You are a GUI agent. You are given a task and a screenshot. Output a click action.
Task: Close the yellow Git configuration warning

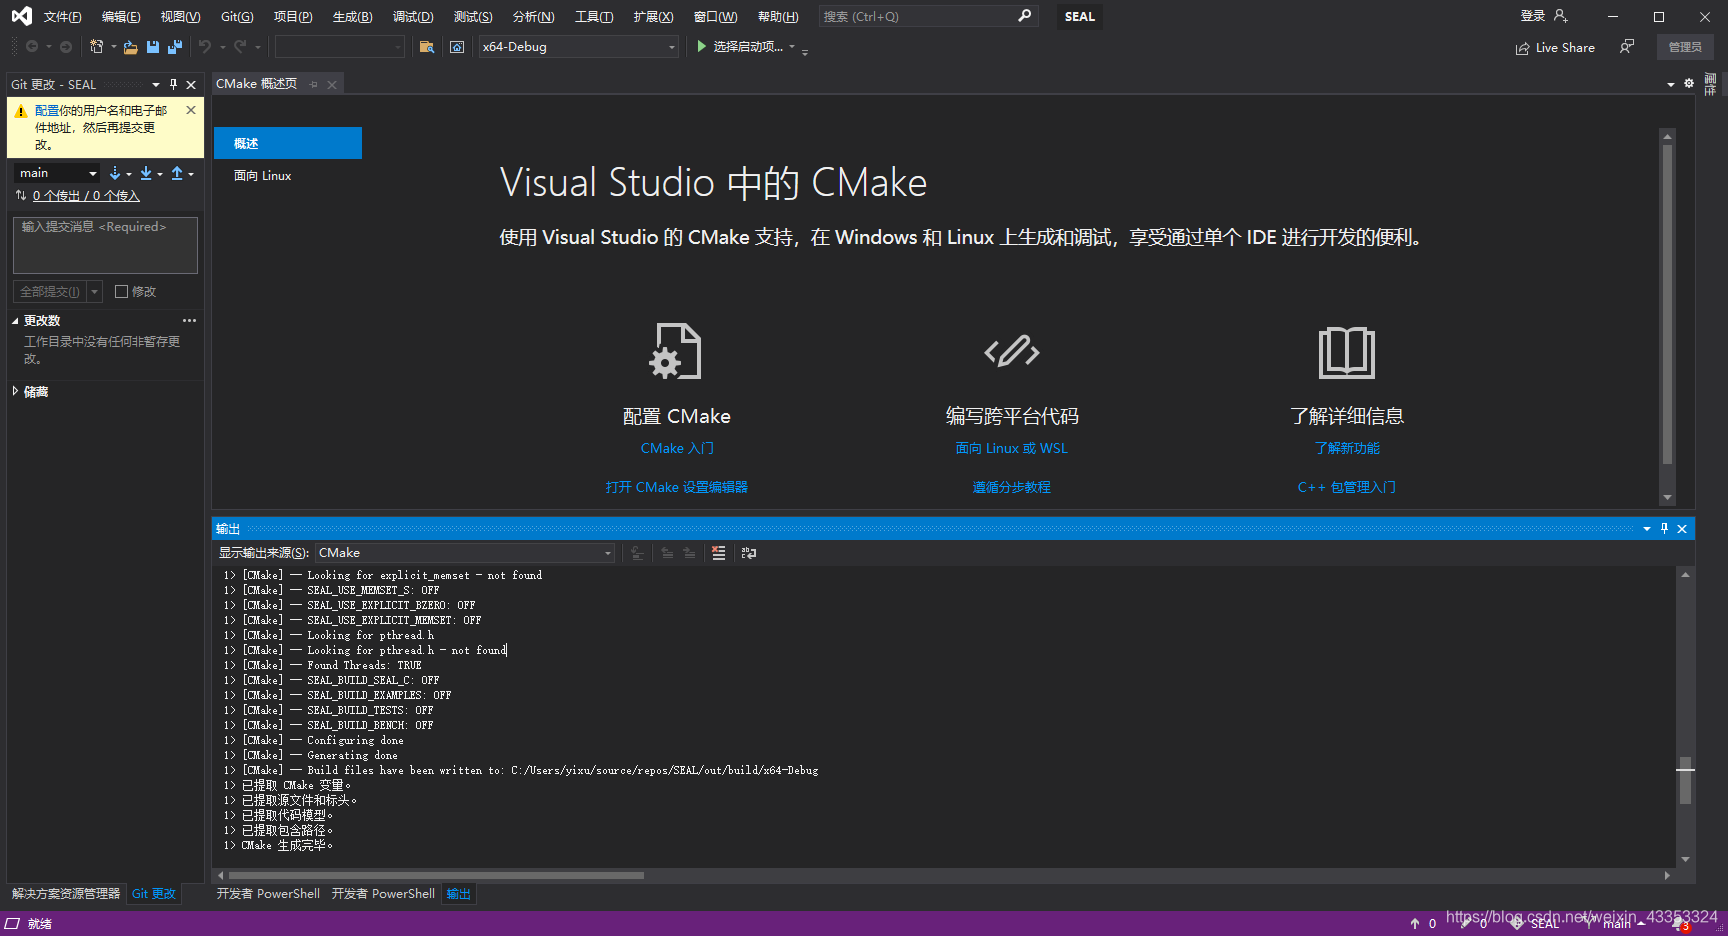(191, 110)
